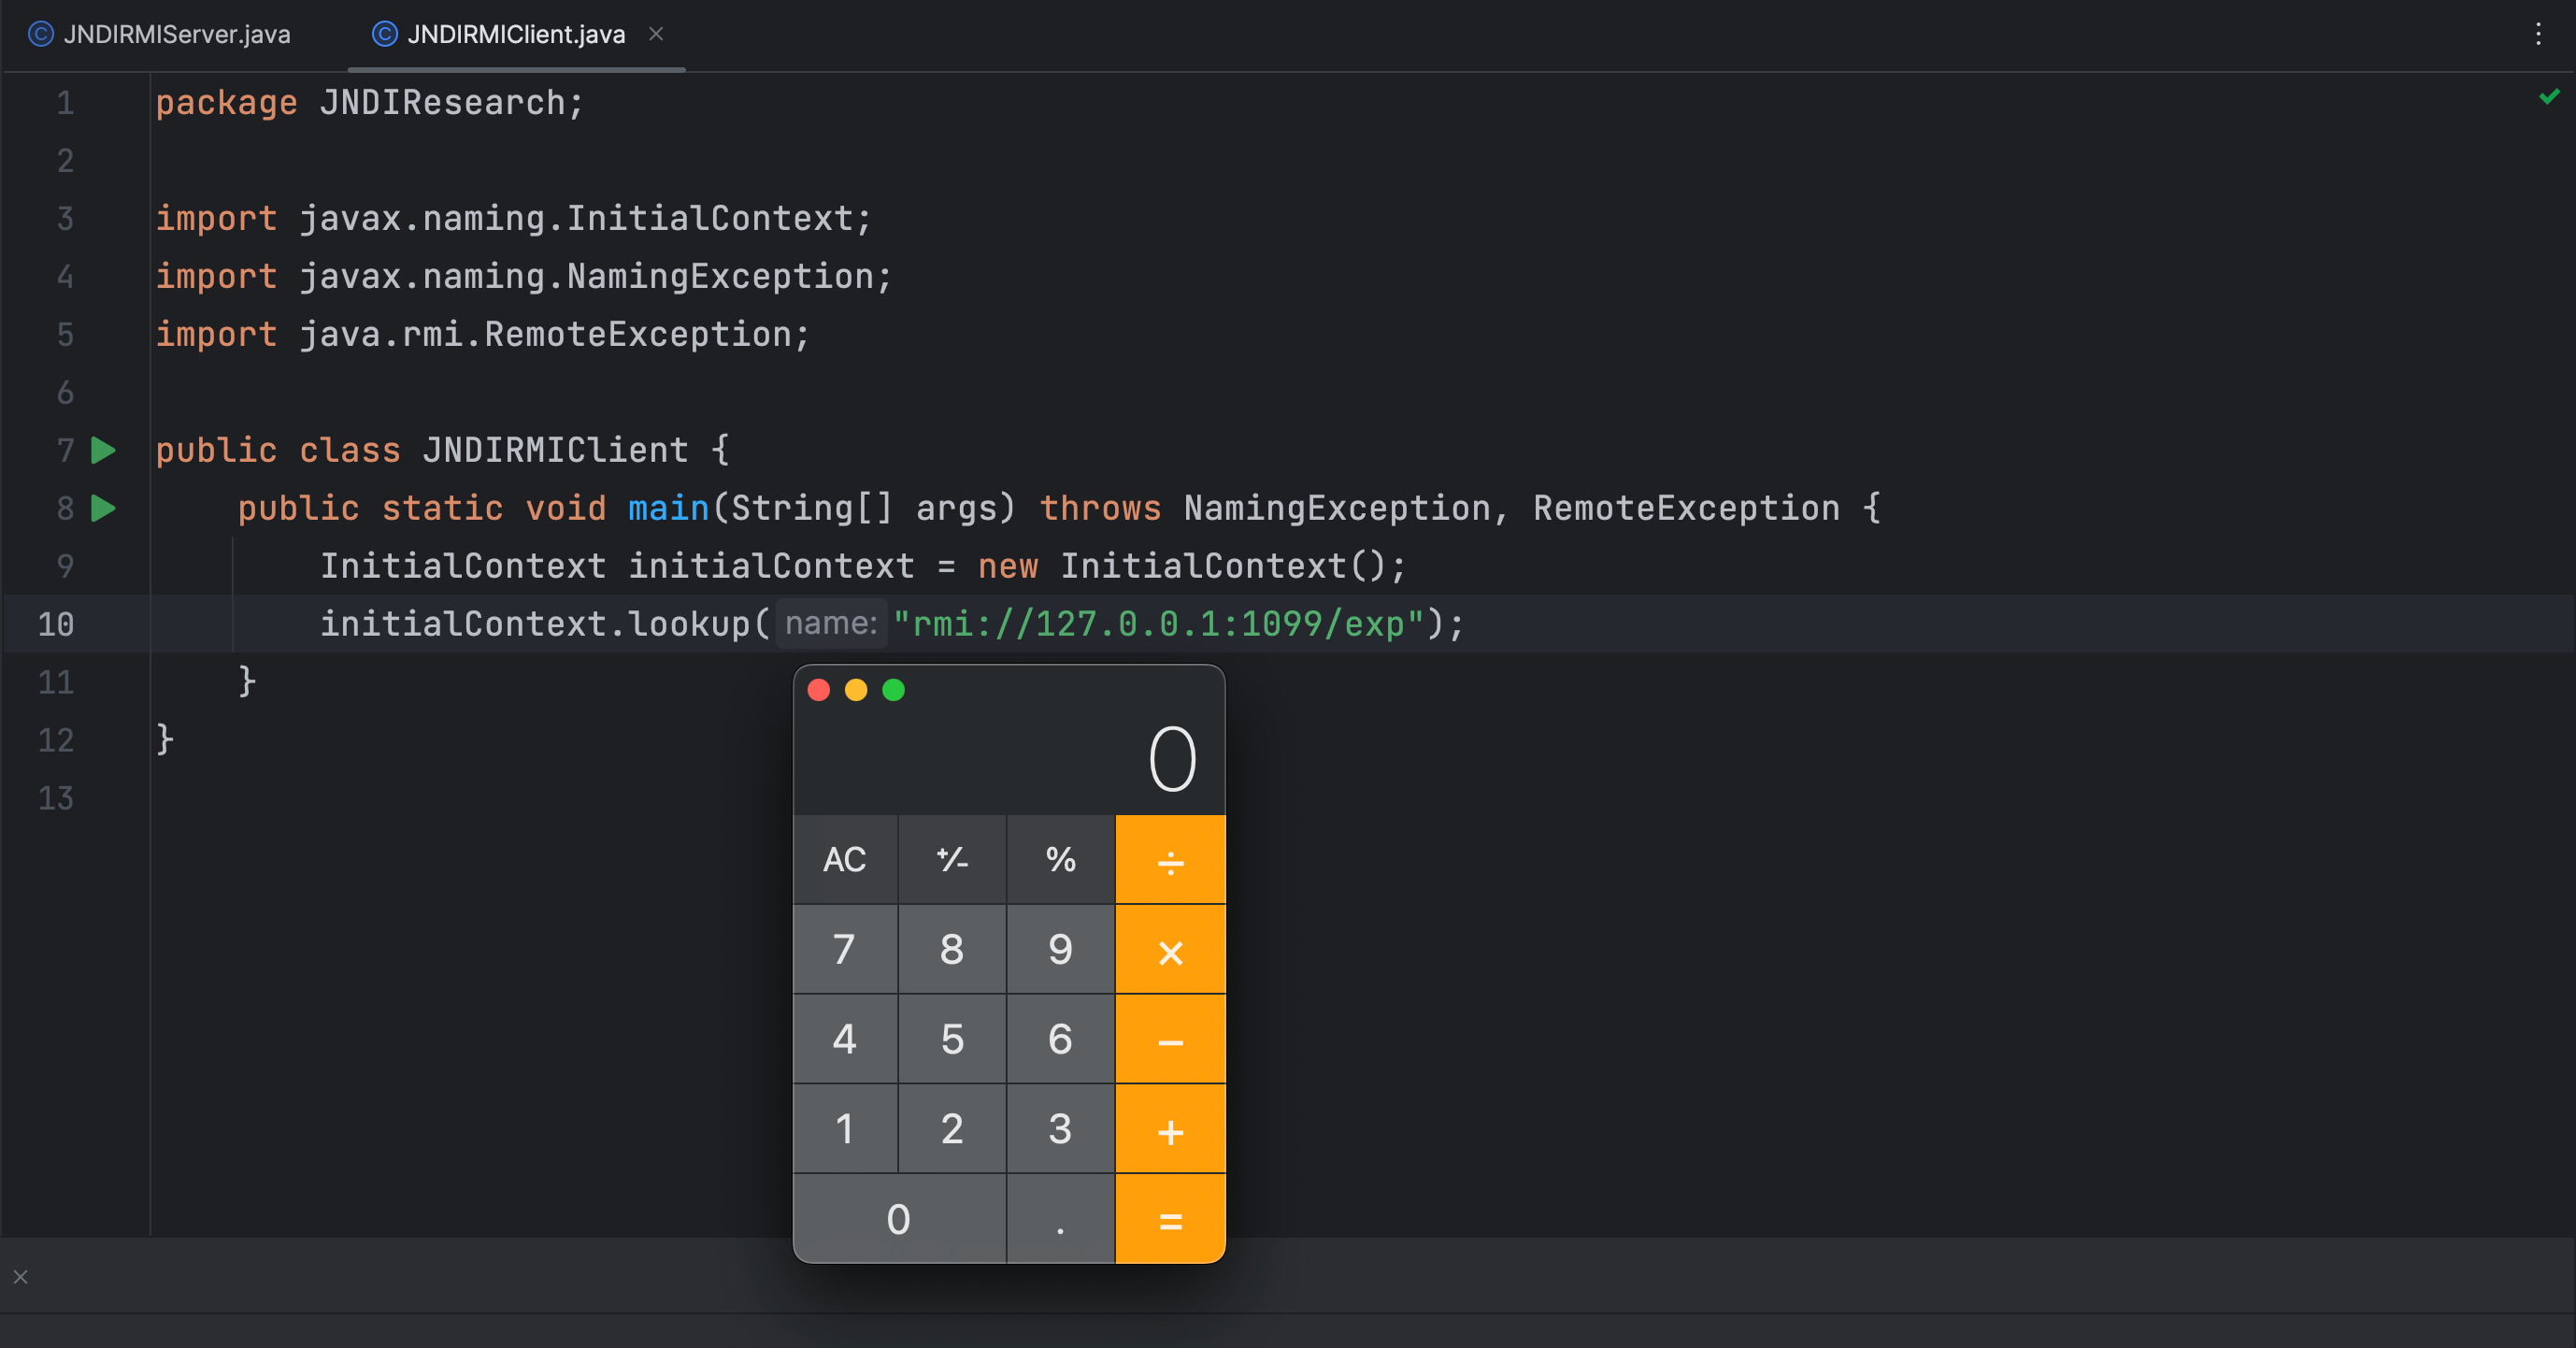Click the 'throws' keyword on line 8
Screen dimensions: 2576x1348
click(1100, 508)
